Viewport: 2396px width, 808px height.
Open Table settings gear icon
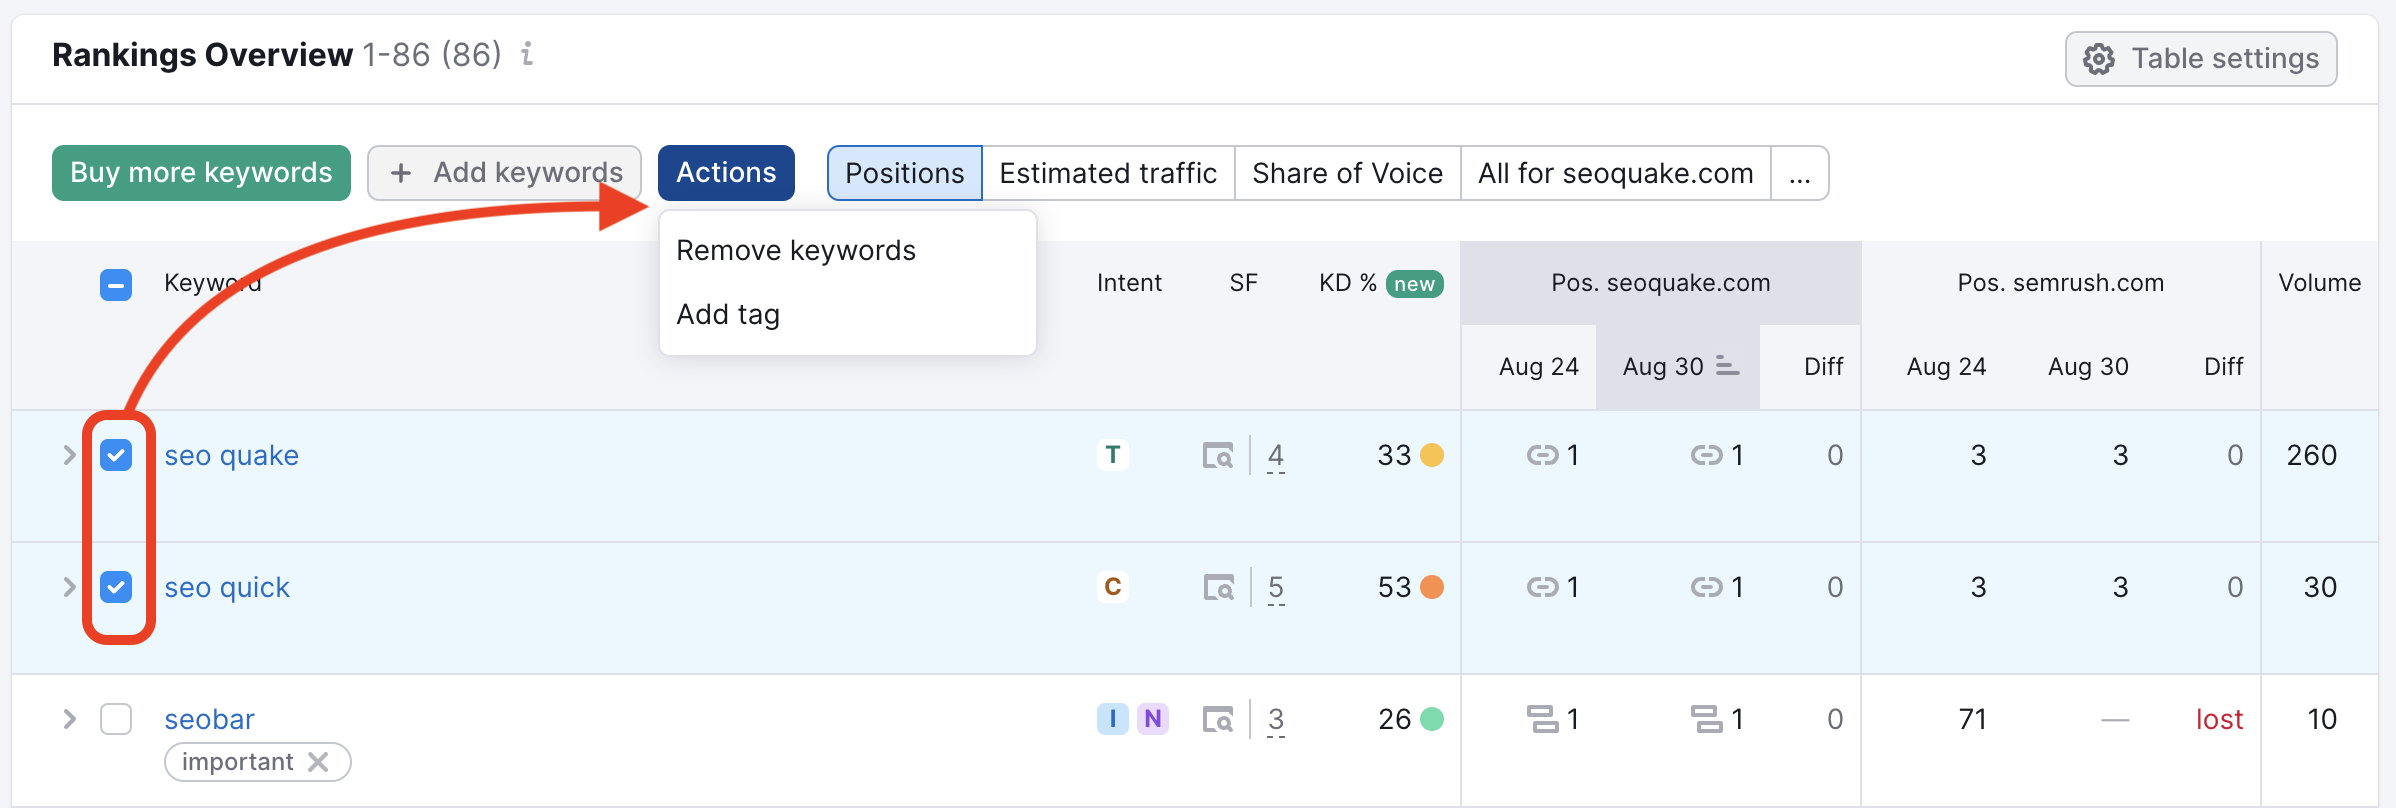point(2099,59)
